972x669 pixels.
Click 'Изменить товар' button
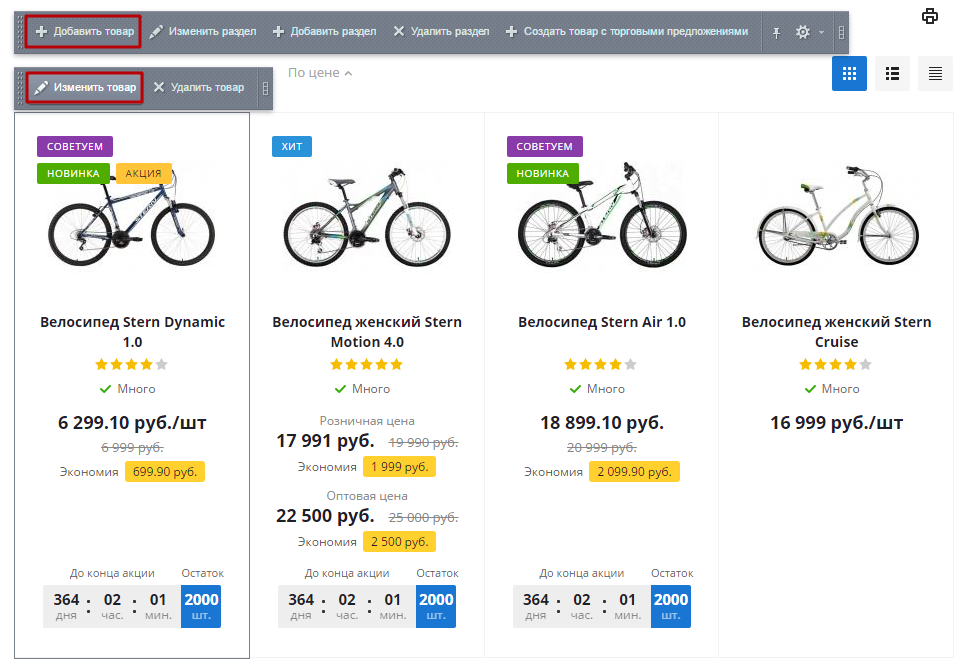click(85, 87)
